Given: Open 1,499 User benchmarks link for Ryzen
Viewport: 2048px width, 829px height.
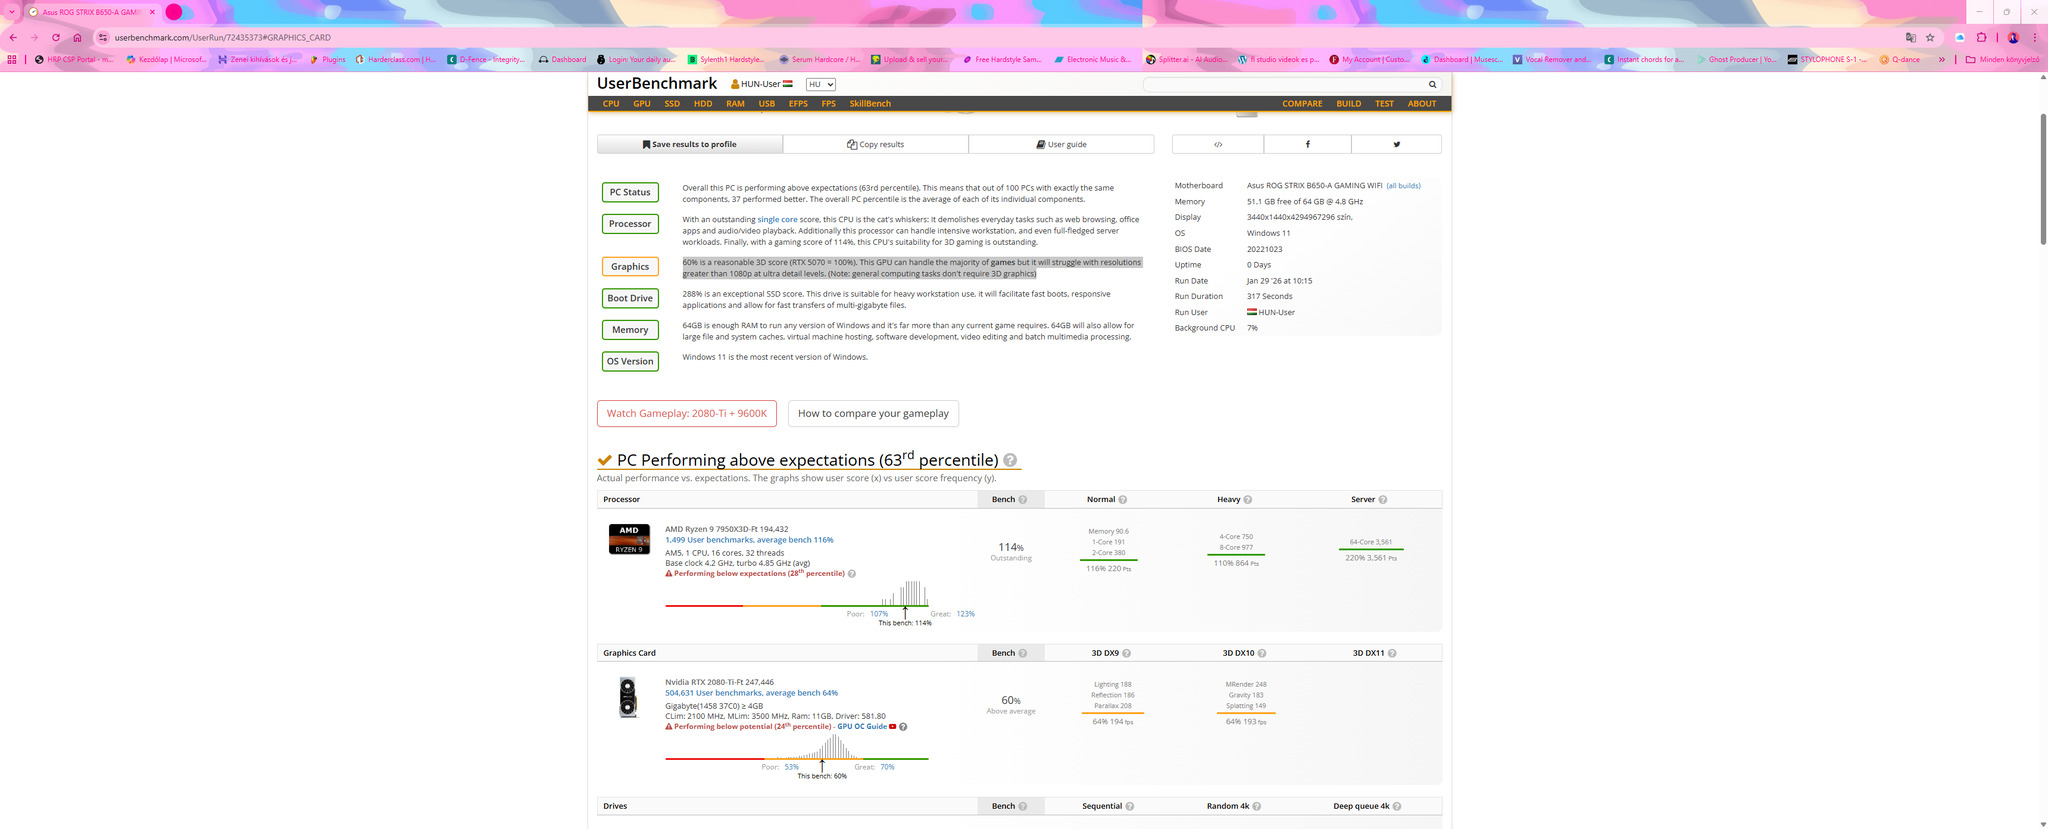Looking at the screenshot, I should click(749, 540).
